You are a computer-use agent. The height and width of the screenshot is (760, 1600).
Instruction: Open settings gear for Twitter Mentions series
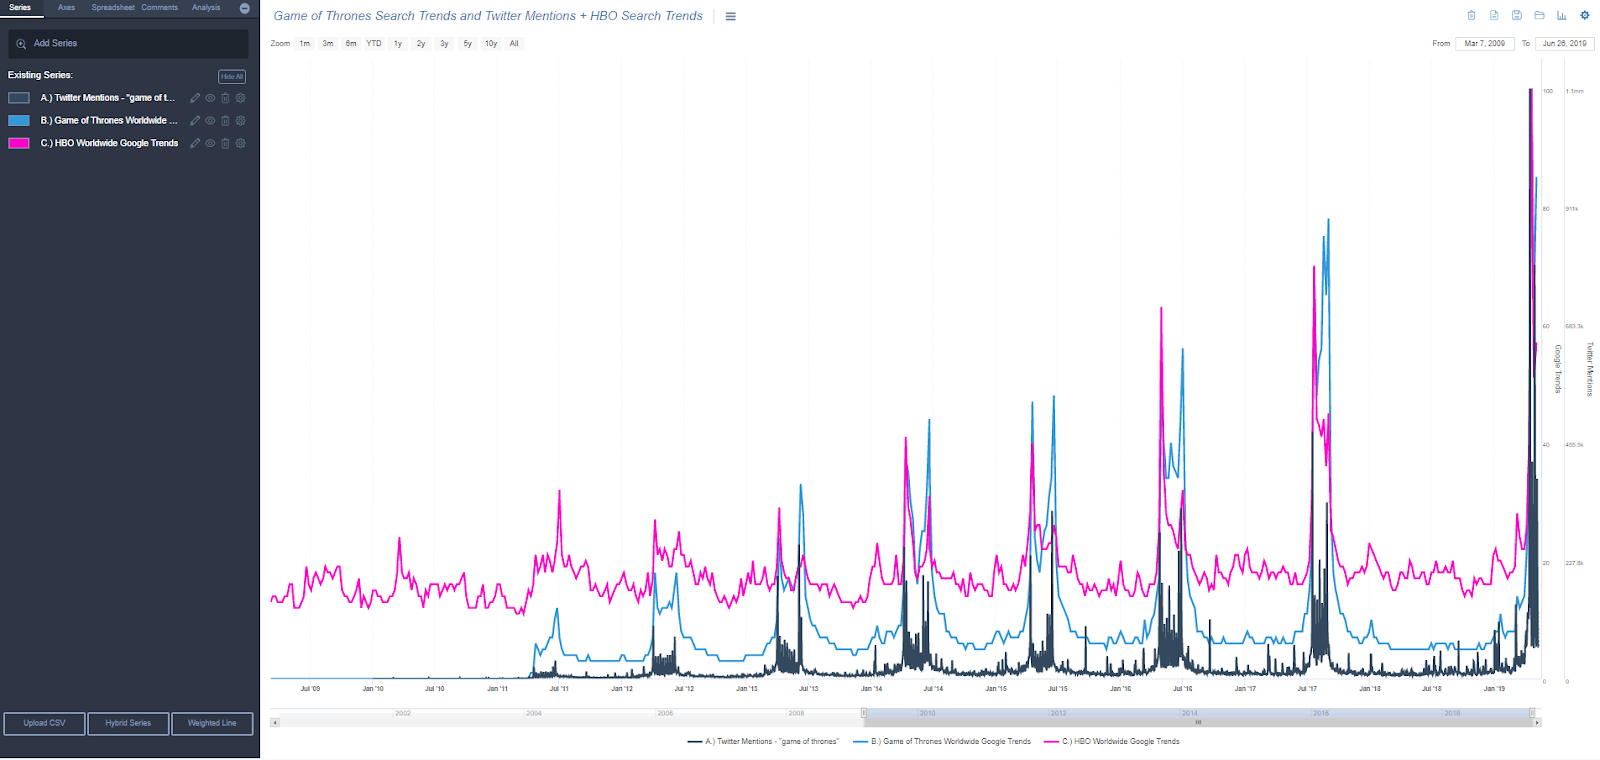tap(240, 98)
